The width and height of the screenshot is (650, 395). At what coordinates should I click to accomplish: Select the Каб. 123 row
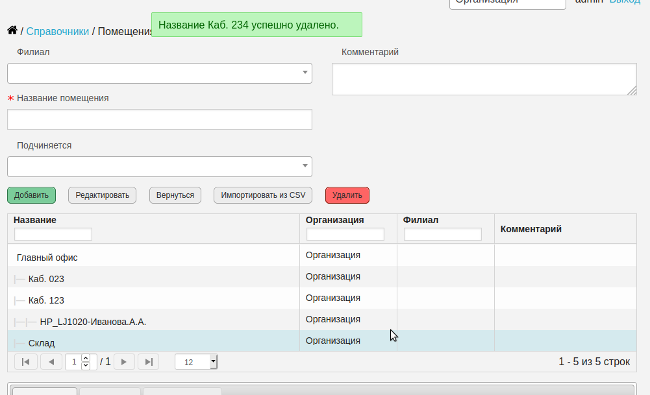coord(322,298)
